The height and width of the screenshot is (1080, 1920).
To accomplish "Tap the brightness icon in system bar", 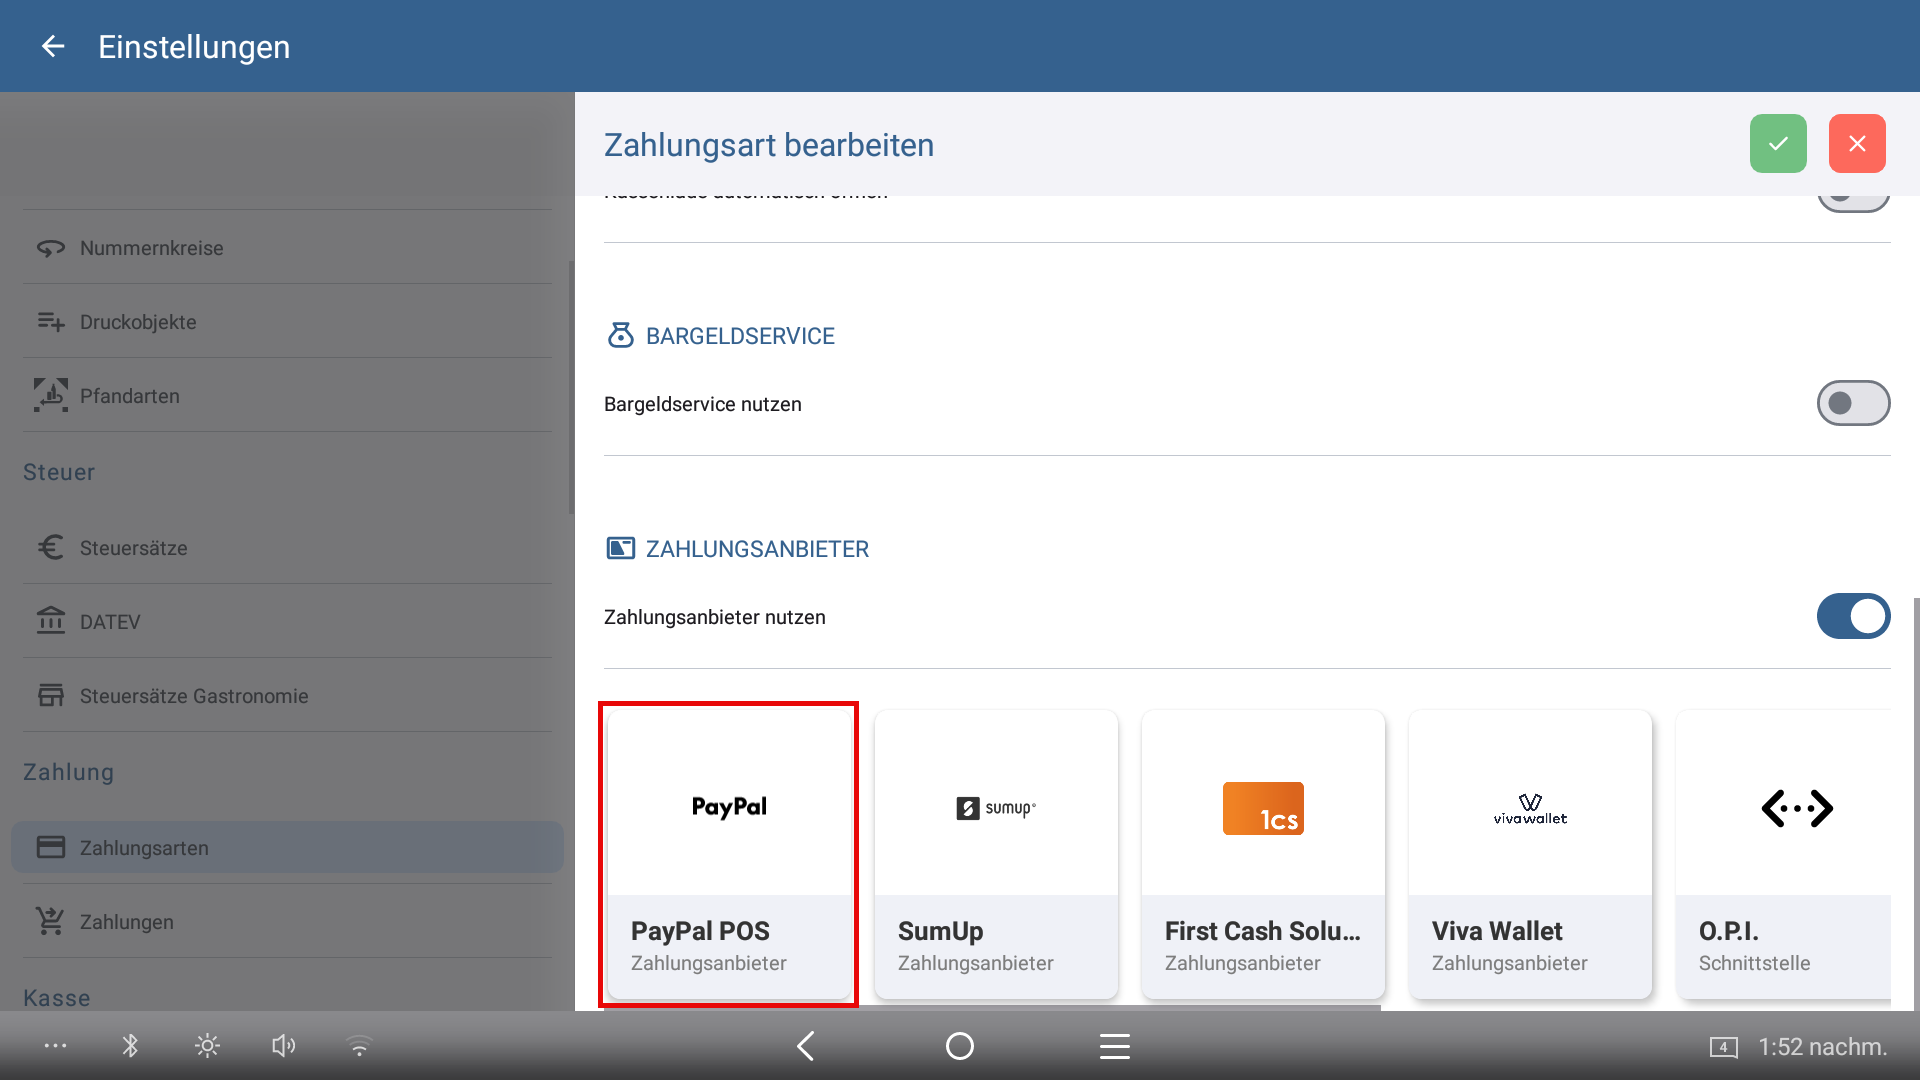I will point(207,1046).
